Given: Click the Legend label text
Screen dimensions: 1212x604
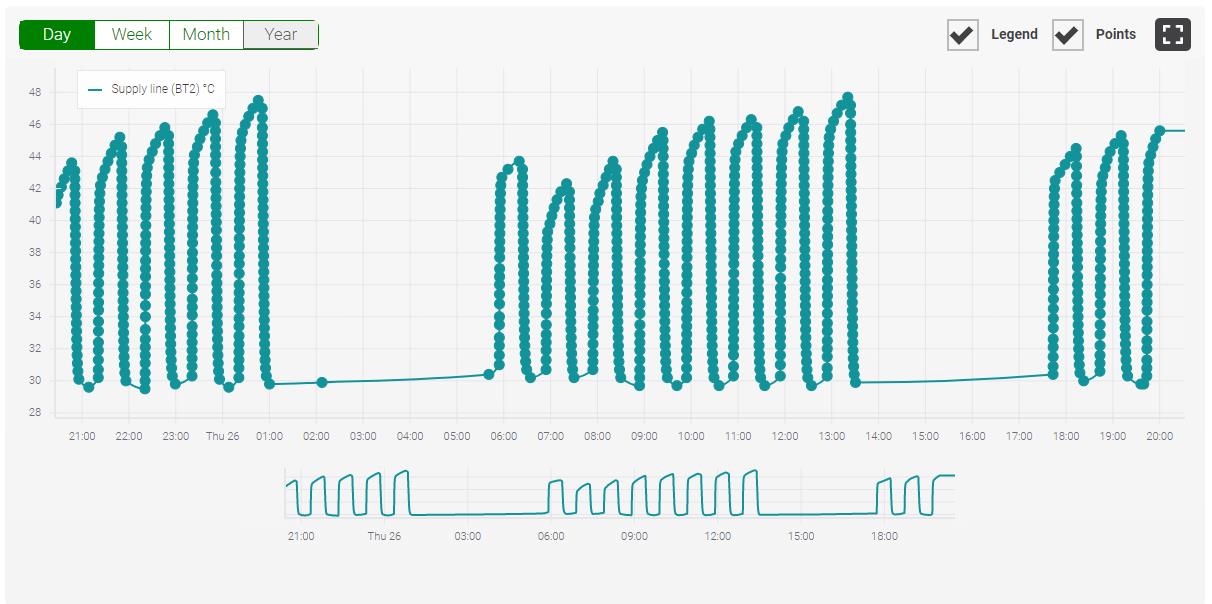Looking at the screenshot, I should tap(1014, 34).
